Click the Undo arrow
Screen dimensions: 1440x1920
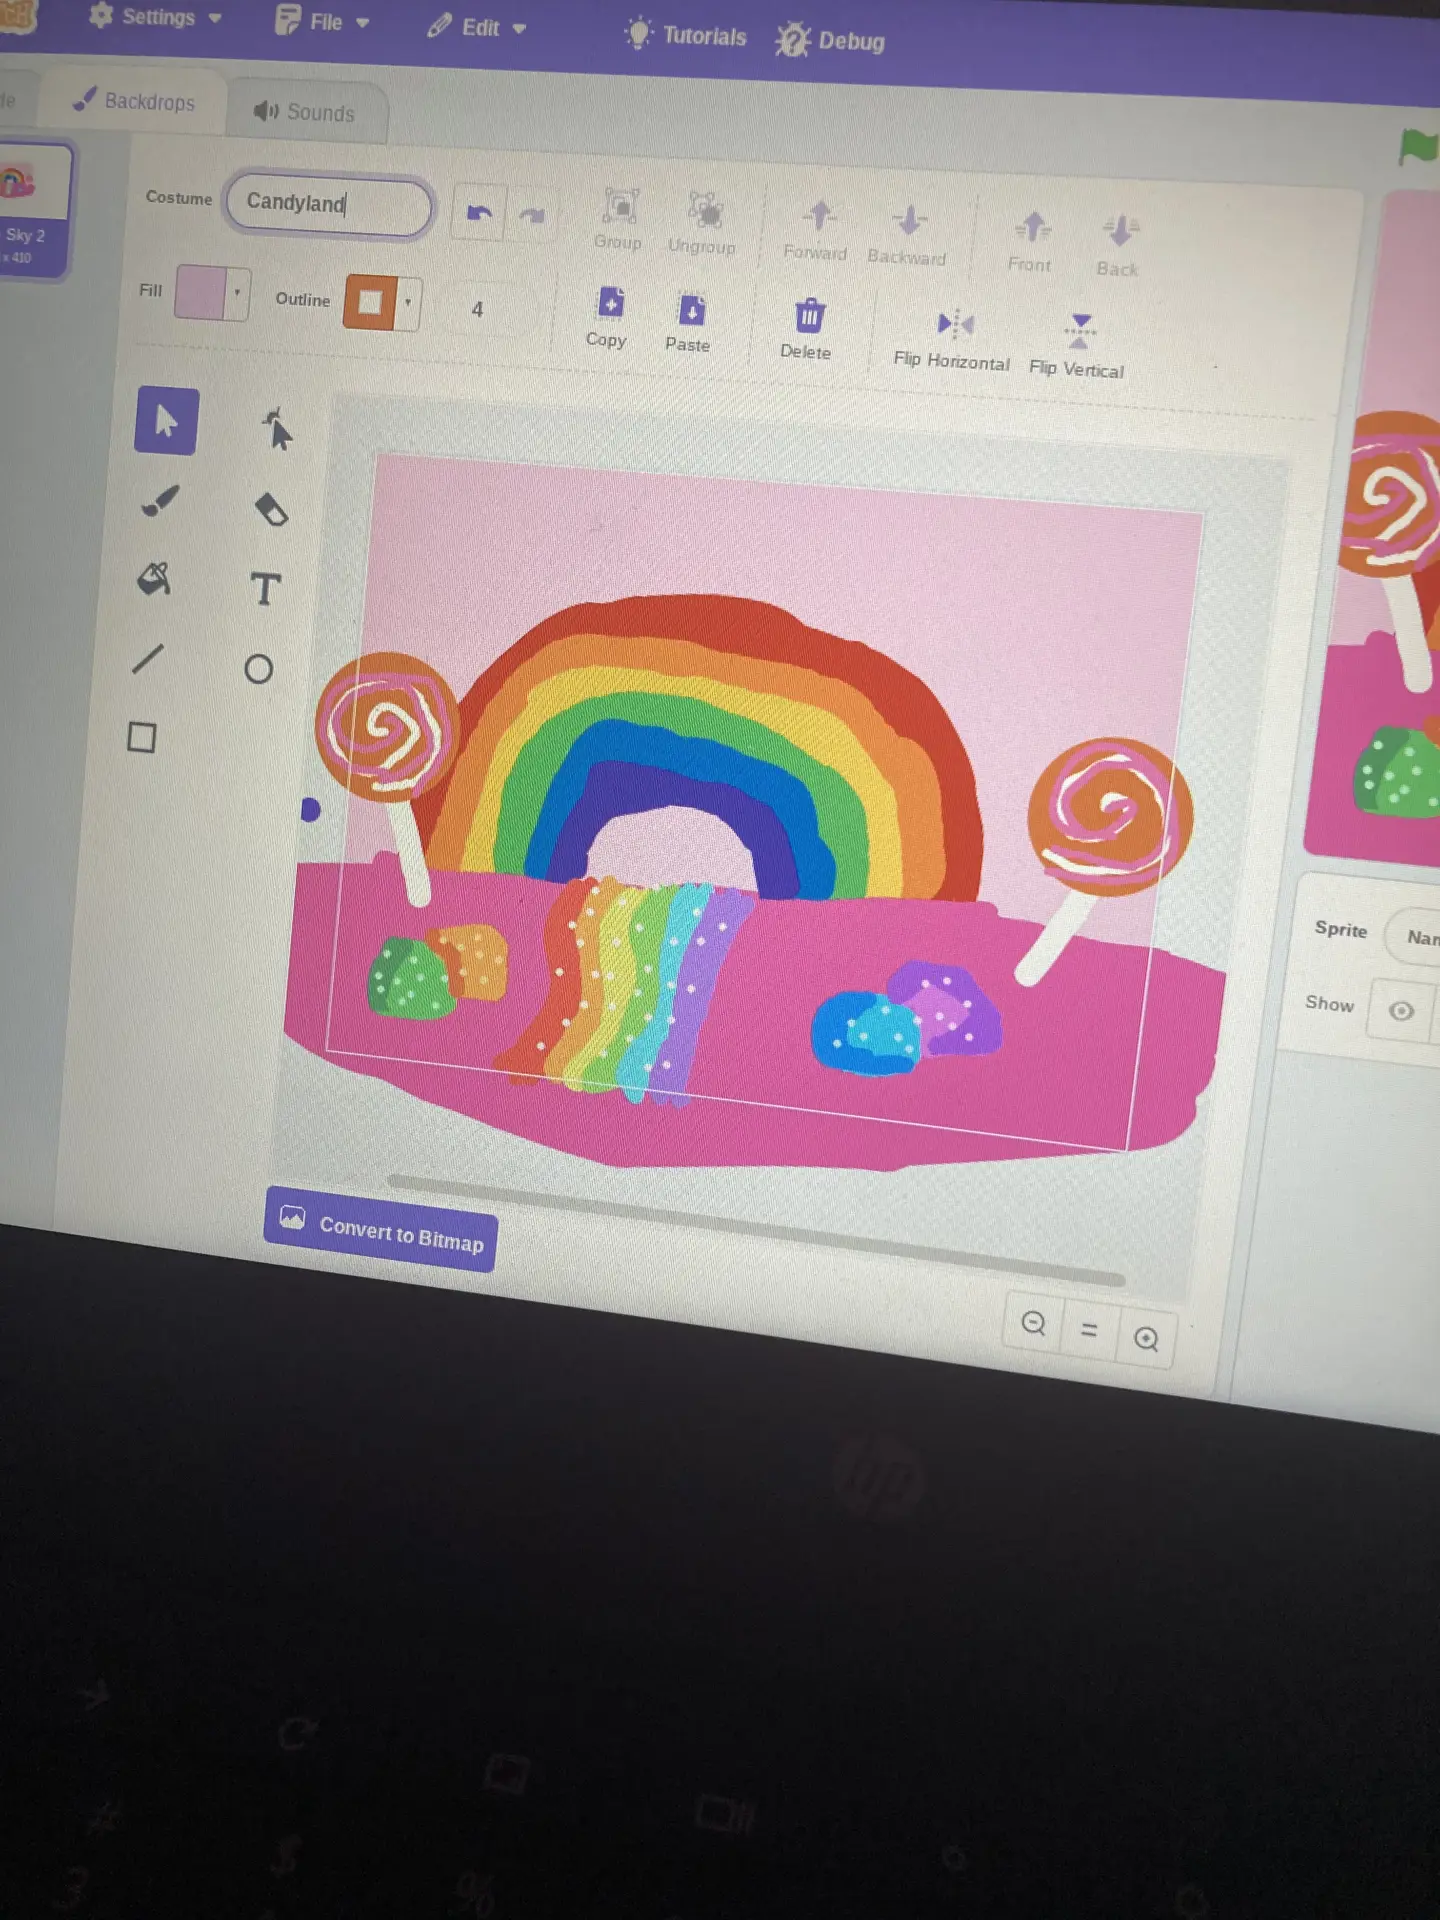479,212
